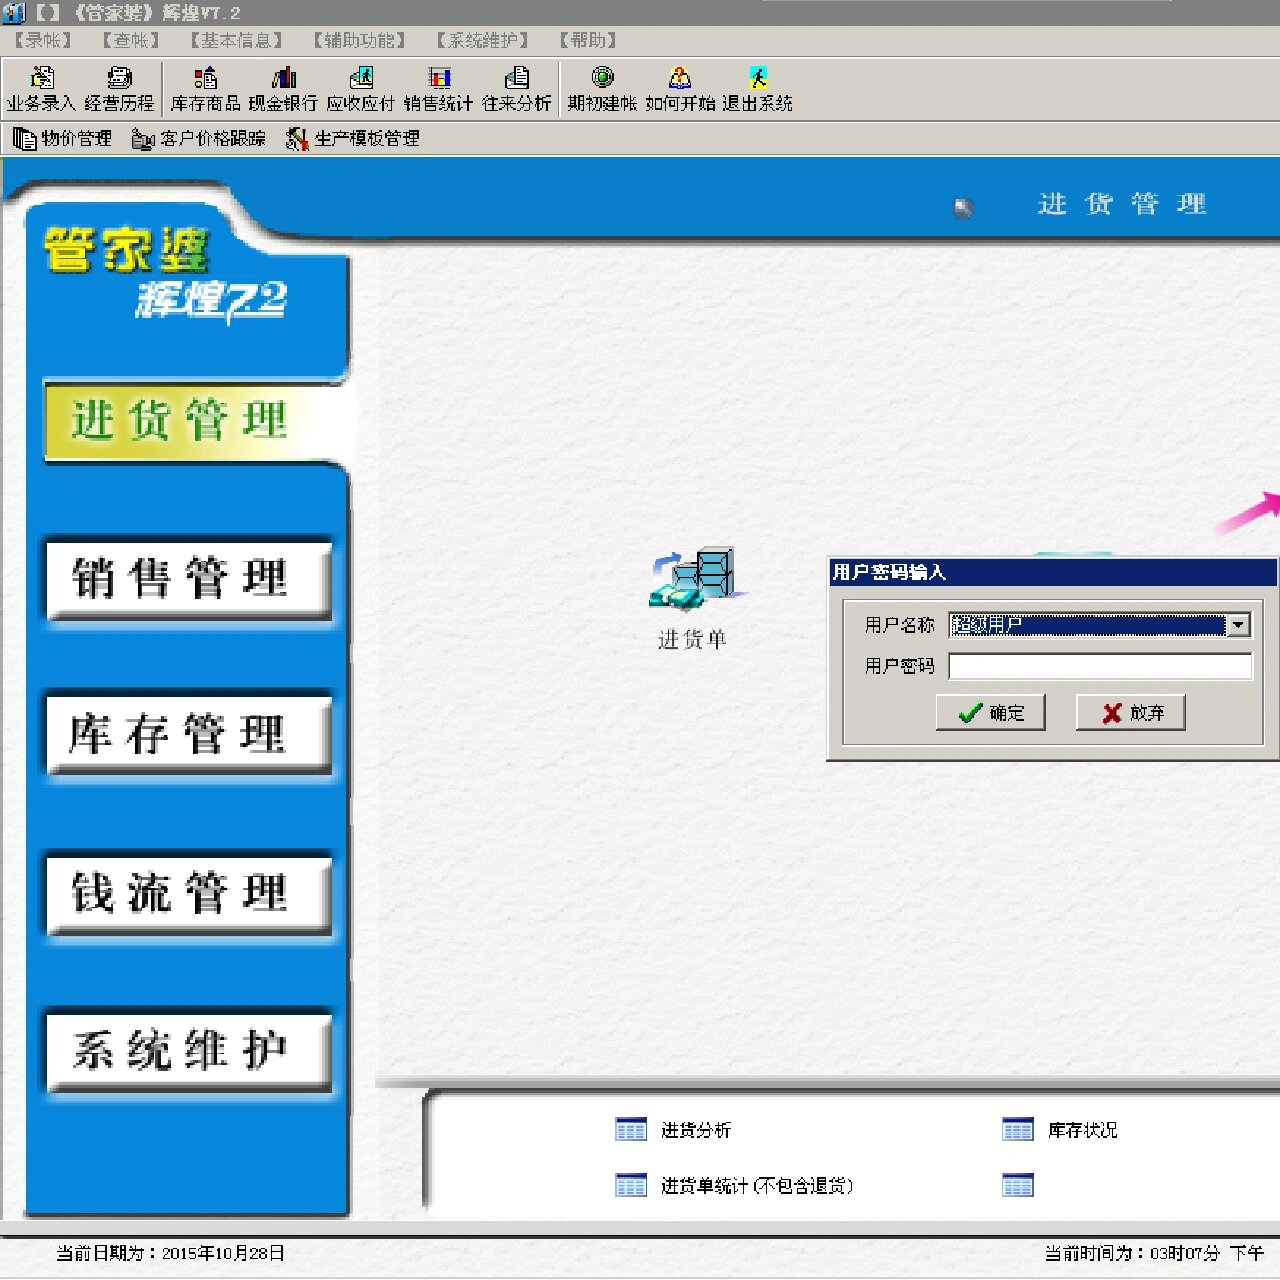Expand the 用户名称 dropdown arrow
The width and height of the screenshot is (1280, 1280).
pos(1239,625)
